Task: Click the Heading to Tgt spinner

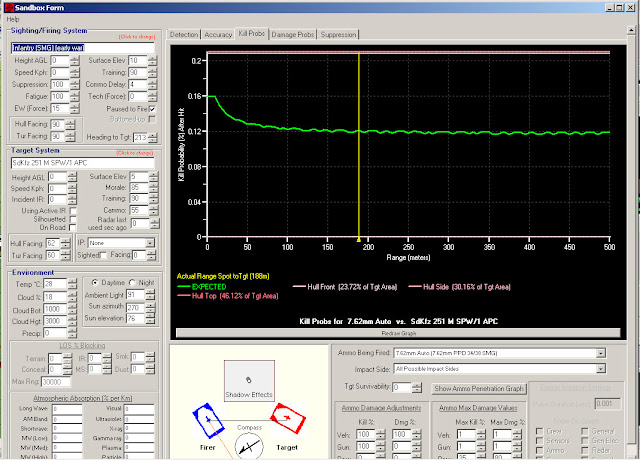Action: 152,138
